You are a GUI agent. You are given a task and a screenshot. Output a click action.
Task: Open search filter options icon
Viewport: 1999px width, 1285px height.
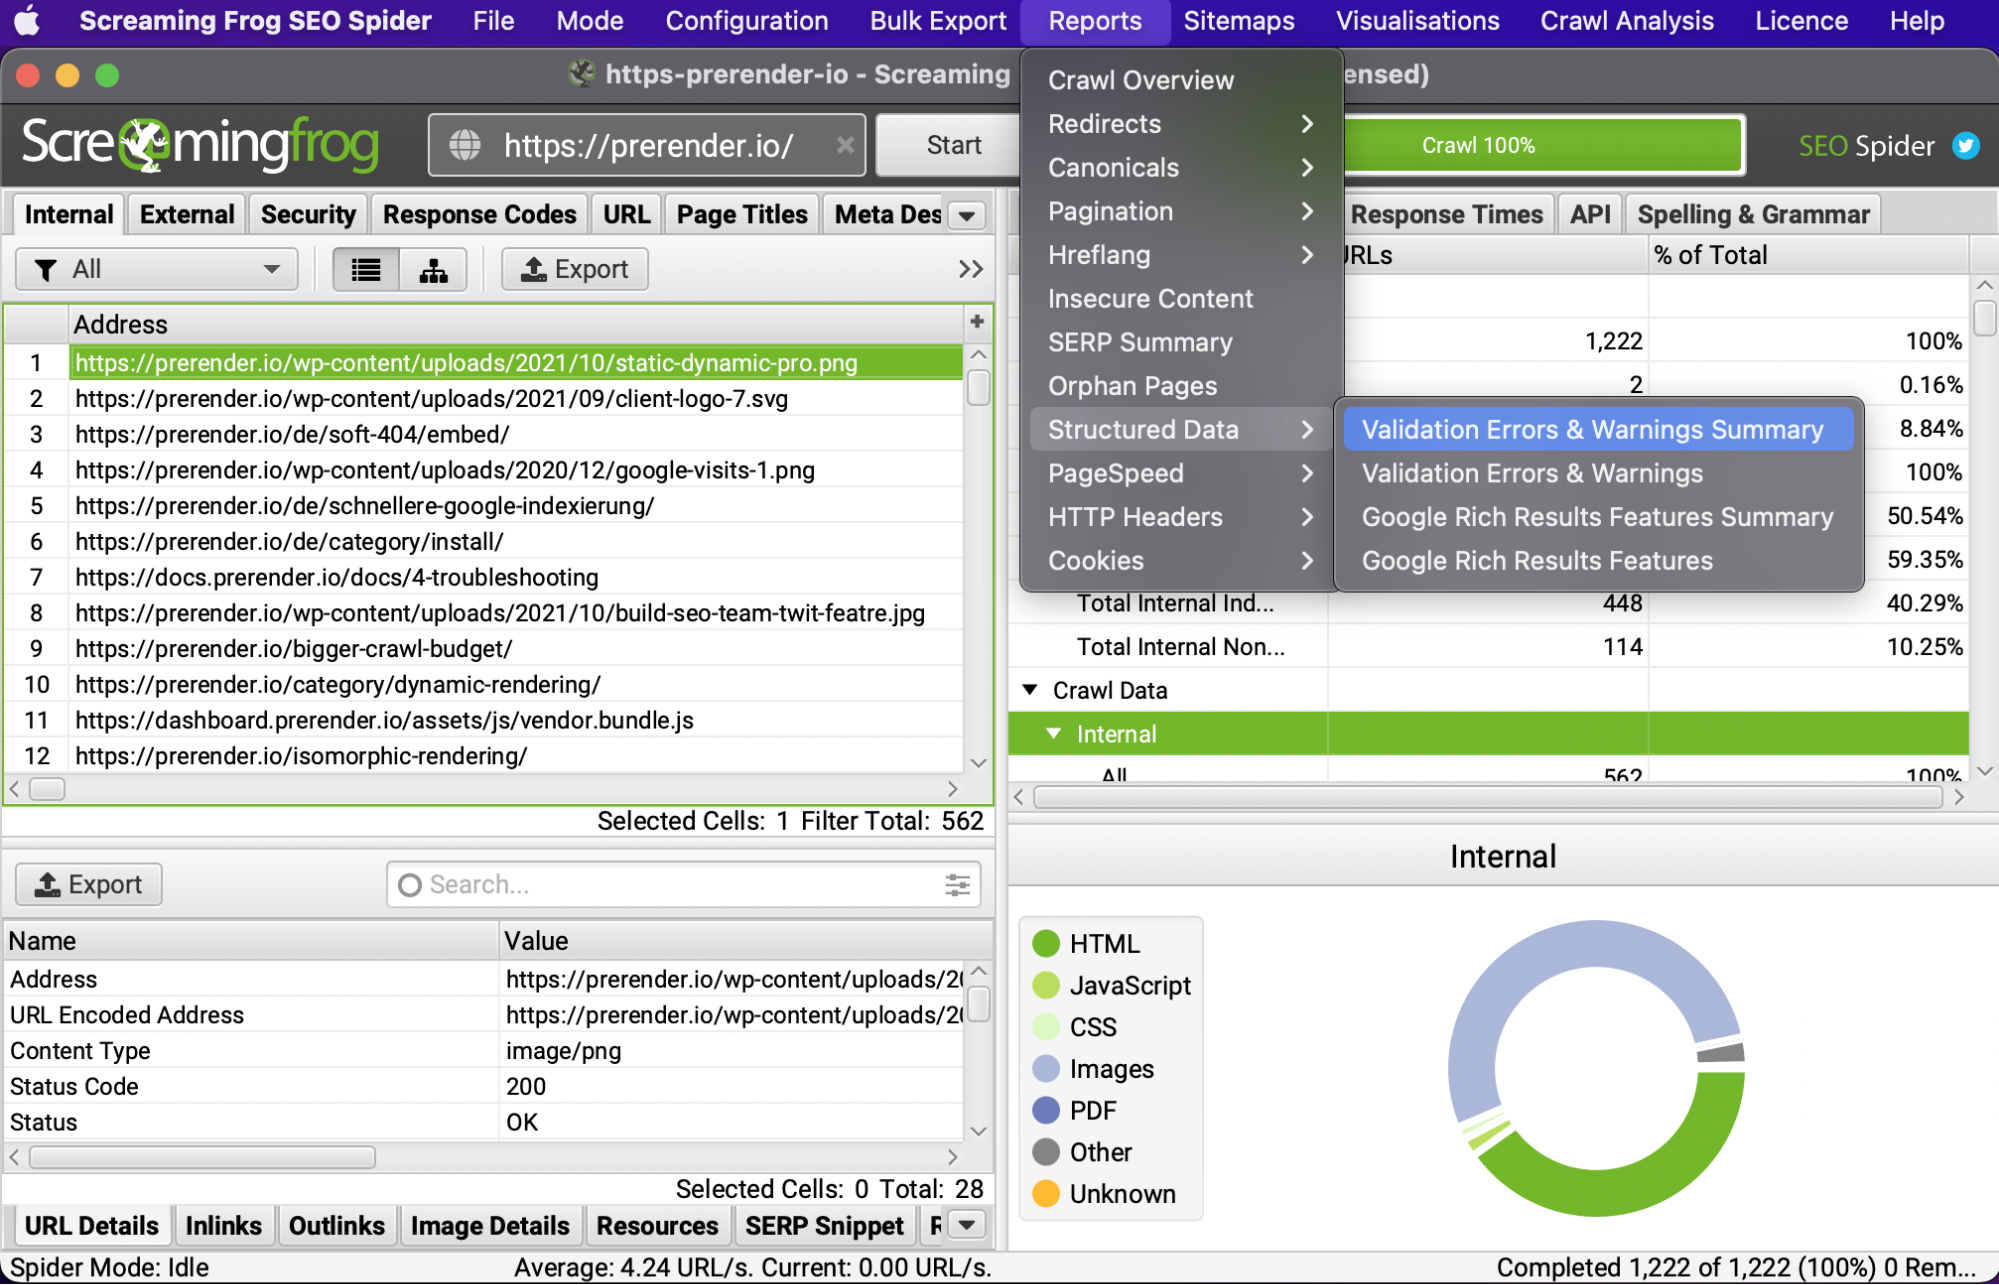957,884
